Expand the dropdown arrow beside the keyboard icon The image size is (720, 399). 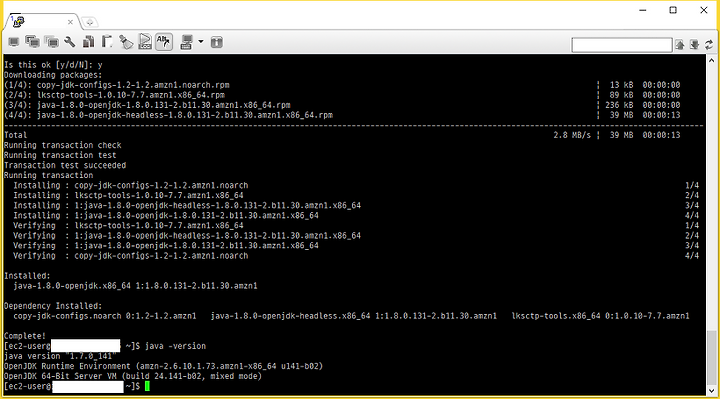pyautogui.click(x=201, y=42)
